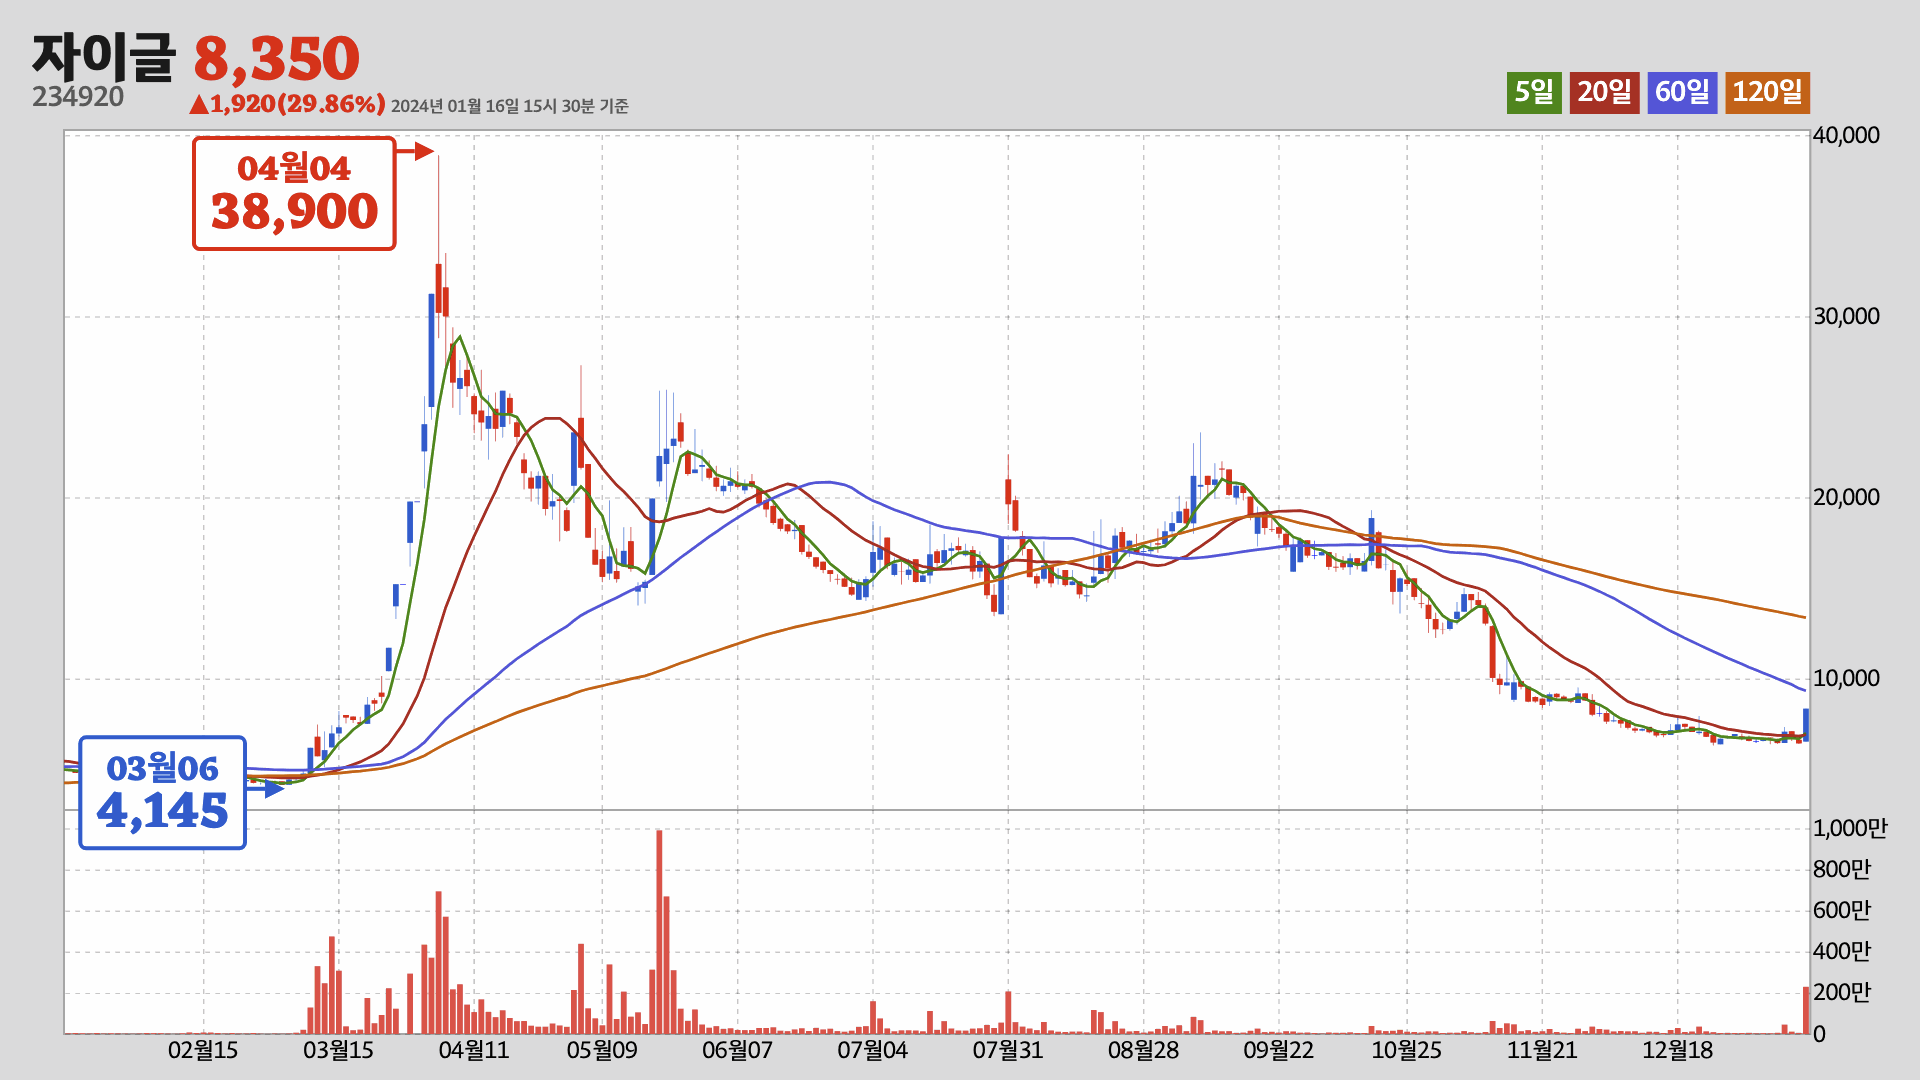The width and height of the screenshot is (1920, 1080).
Task: Click the stock name 자이글
Action: (x=104, y=57)
